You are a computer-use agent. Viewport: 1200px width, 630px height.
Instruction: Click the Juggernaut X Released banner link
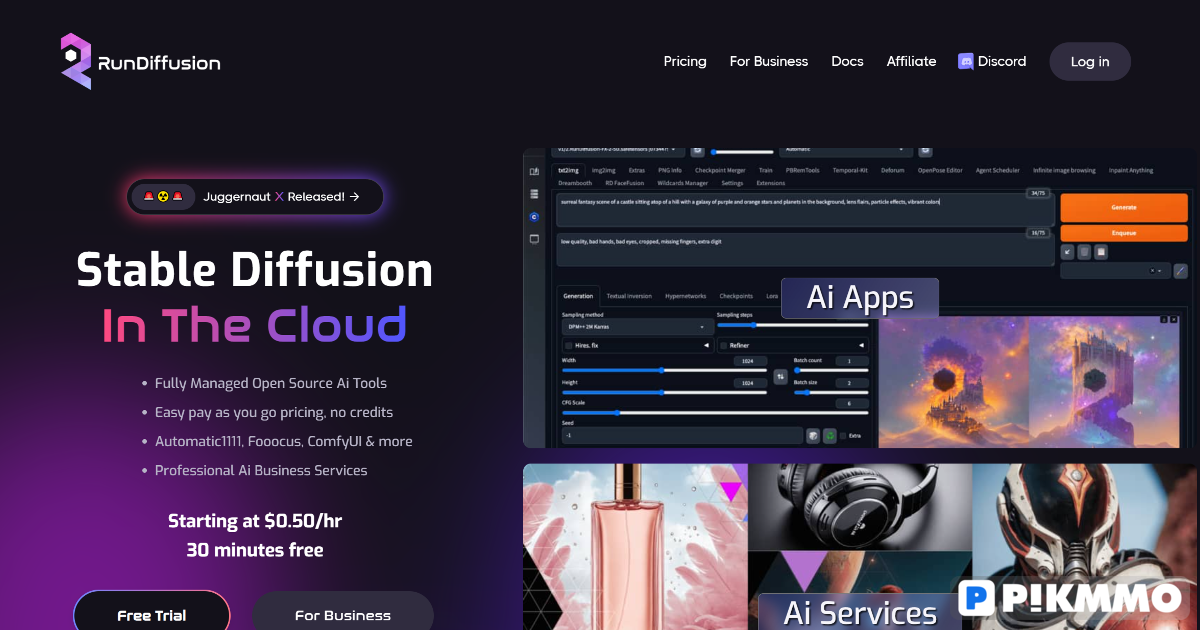pos(255,197)
